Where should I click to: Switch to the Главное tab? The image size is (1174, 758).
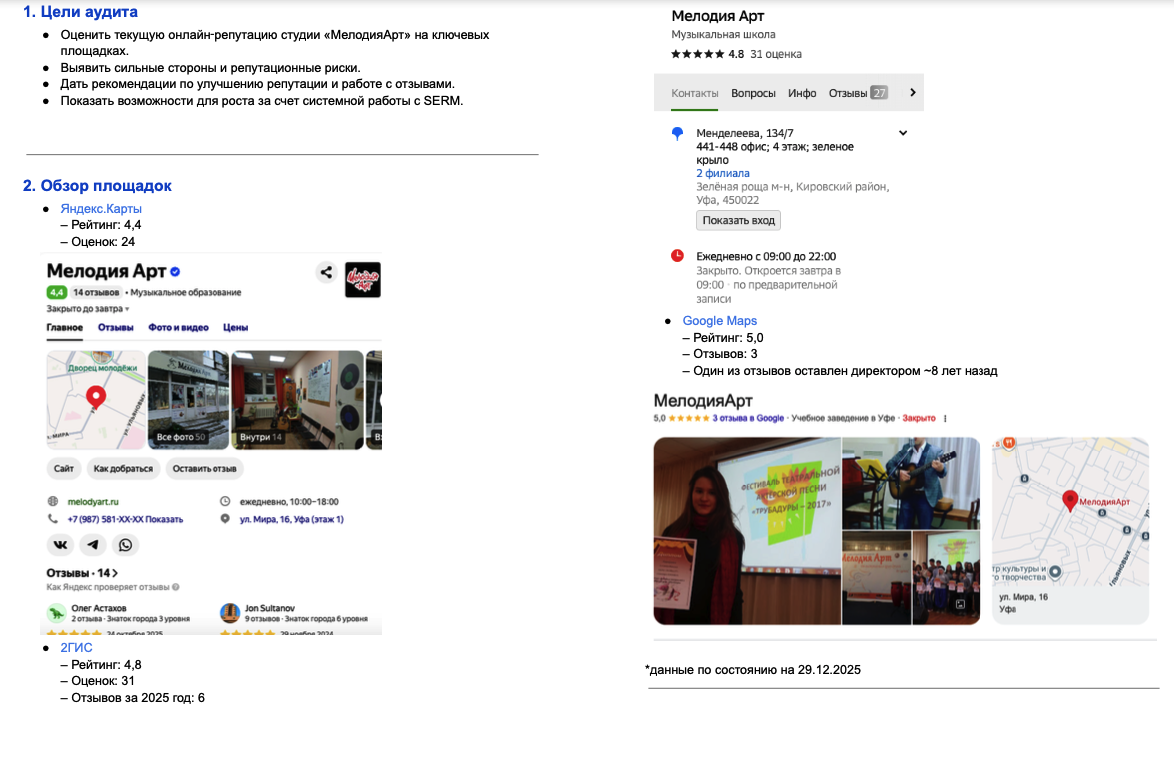(64, 327)
